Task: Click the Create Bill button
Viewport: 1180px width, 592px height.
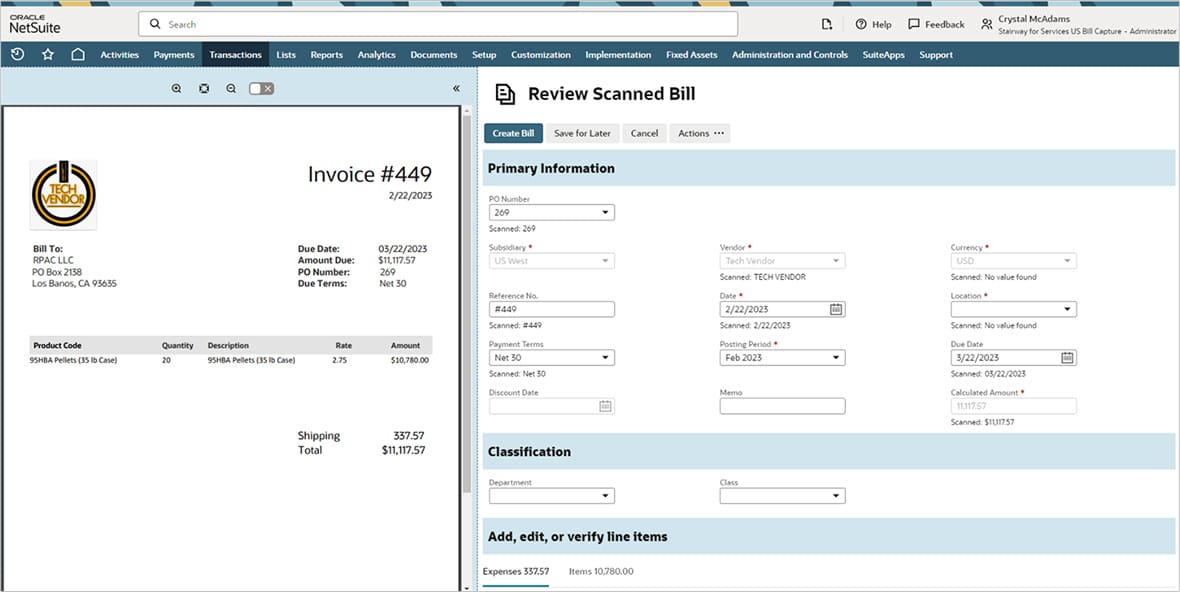Action: click(x=513, y=132)
